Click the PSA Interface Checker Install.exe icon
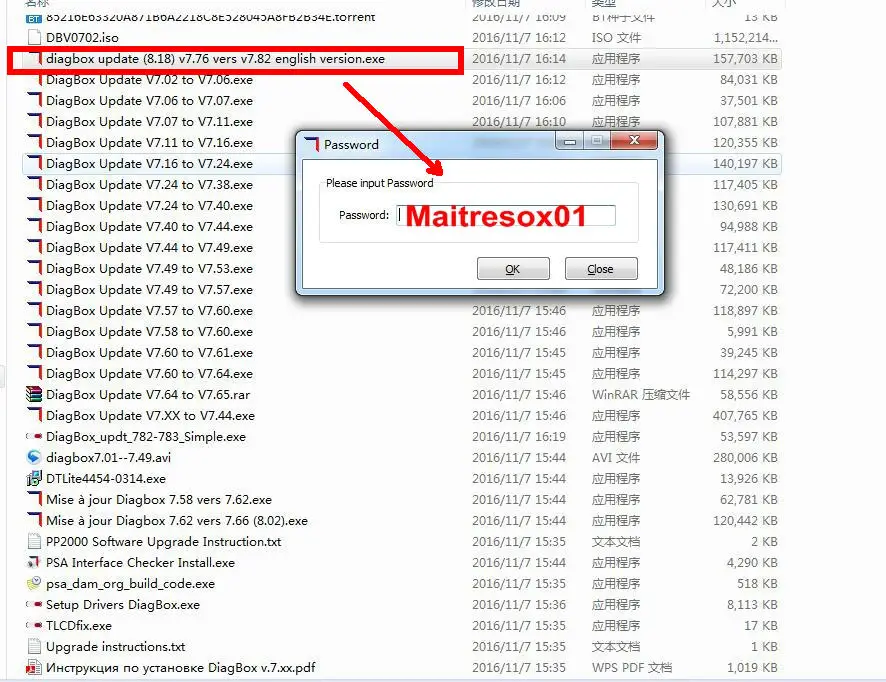The image size is (886, 682). 34,562
